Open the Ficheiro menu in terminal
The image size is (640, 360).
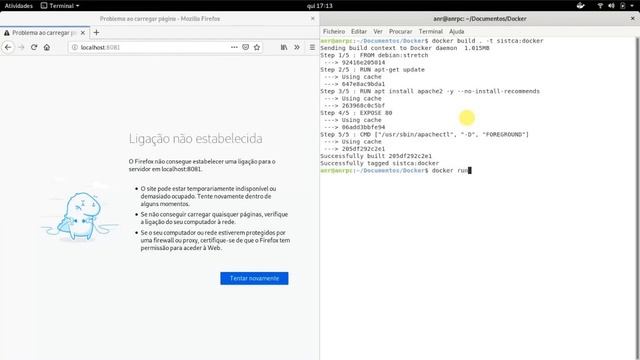point(334,31)
